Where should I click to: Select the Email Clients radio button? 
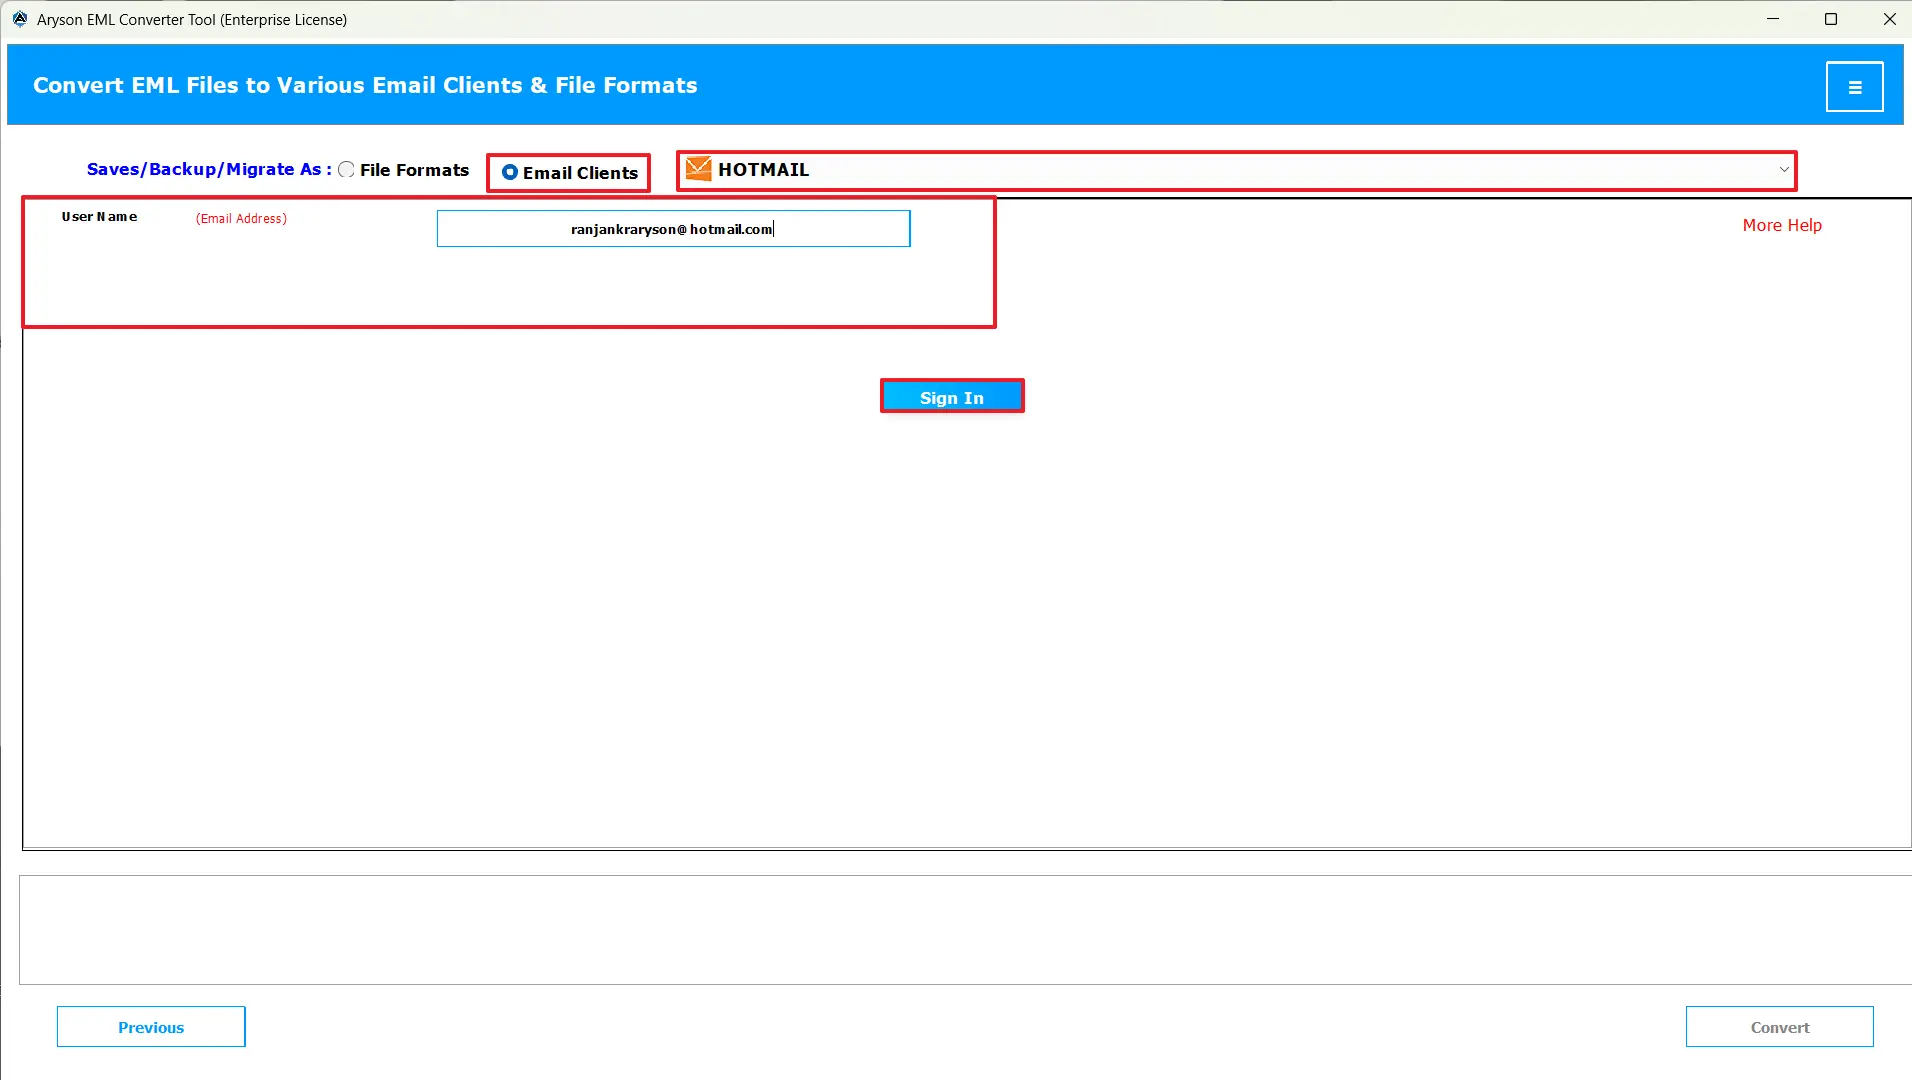(510, 172)
